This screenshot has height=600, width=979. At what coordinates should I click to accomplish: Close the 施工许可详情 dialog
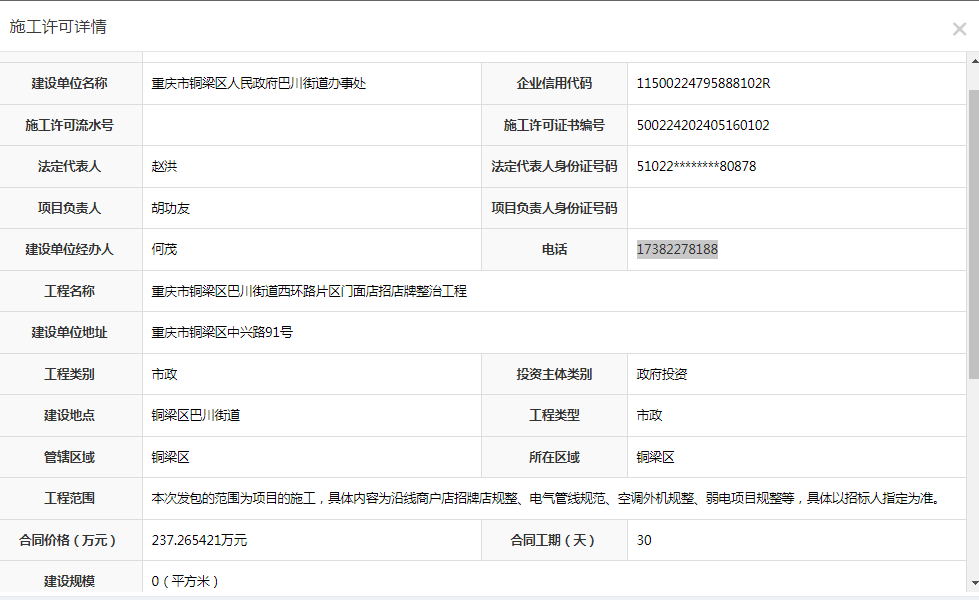coord(958,29)
